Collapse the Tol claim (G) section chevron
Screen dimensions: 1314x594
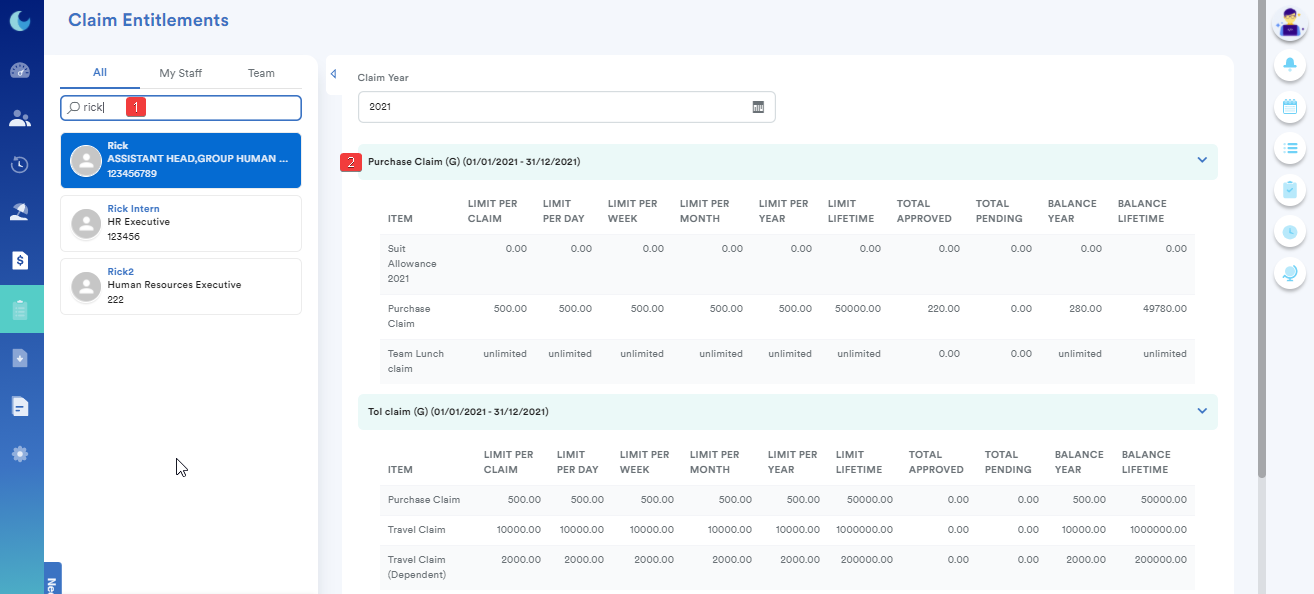pyautogui.click(x=1202, y=411)
